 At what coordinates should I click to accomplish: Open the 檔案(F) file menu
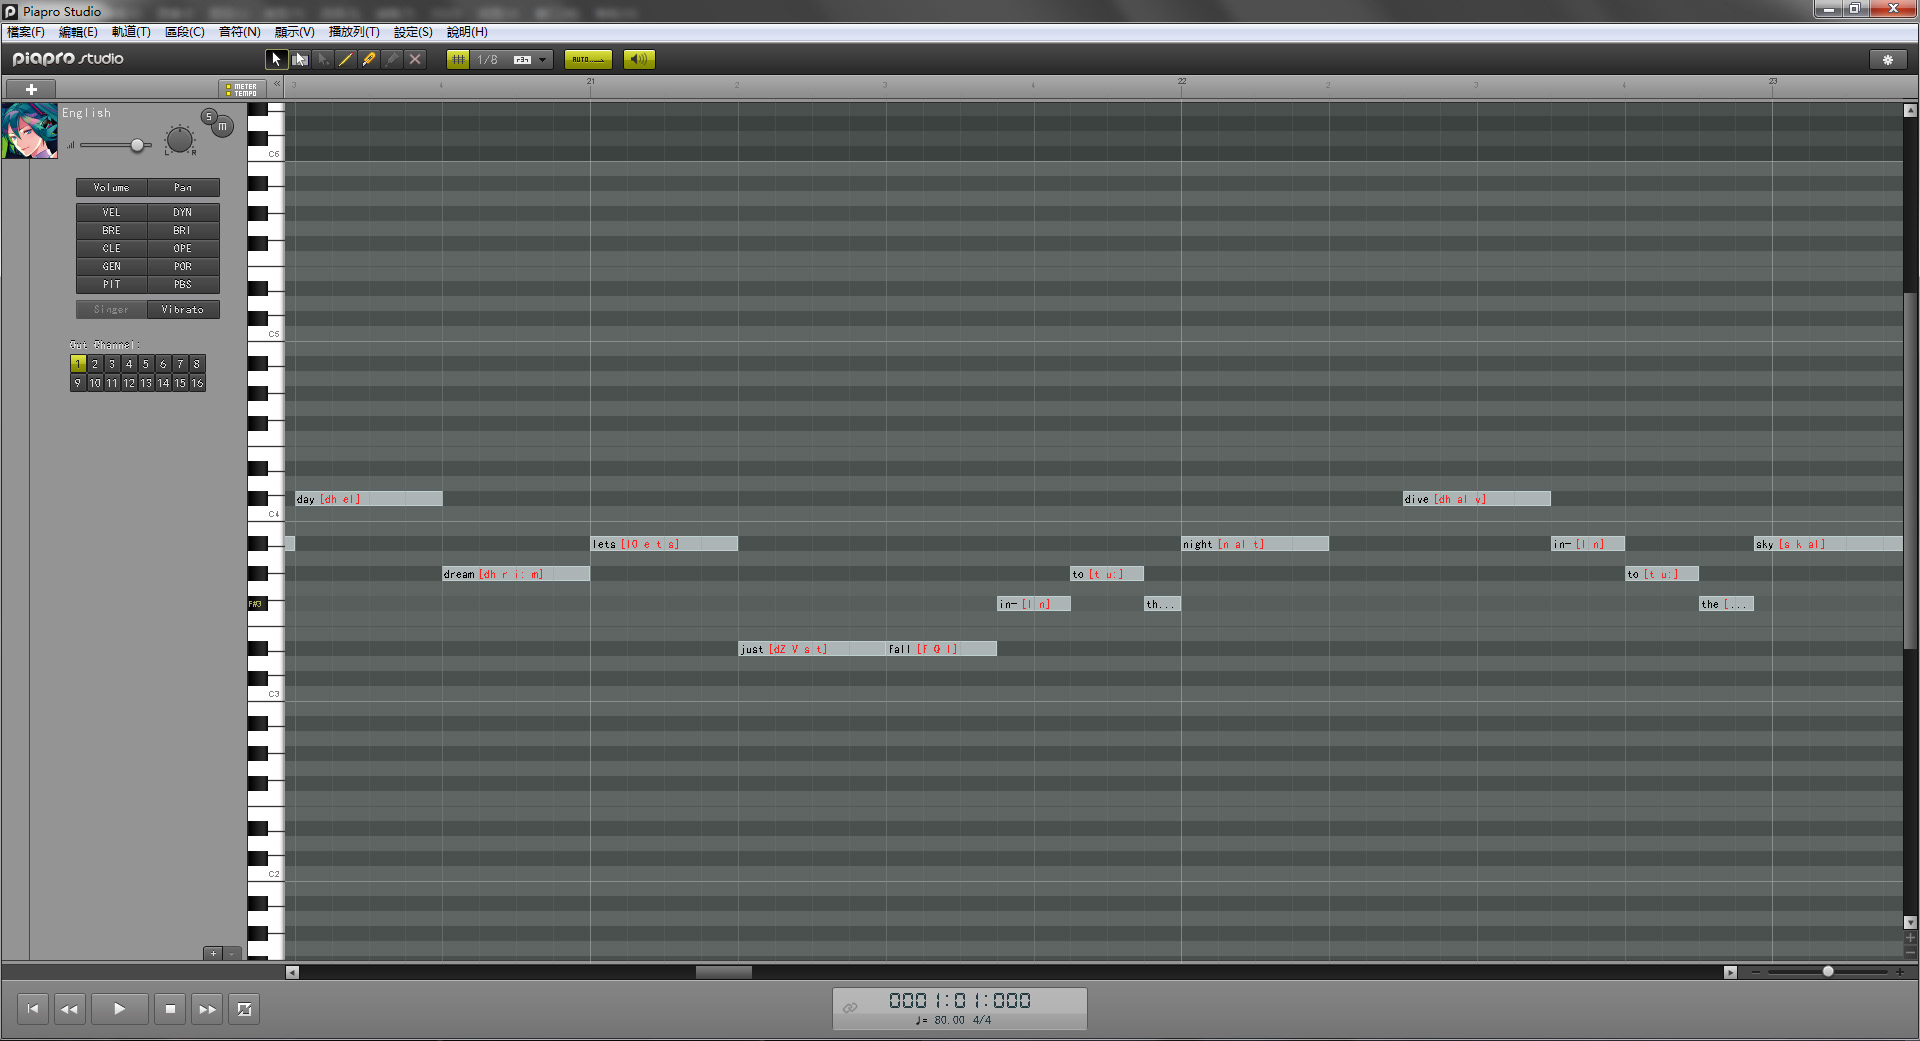pos(26,32)
